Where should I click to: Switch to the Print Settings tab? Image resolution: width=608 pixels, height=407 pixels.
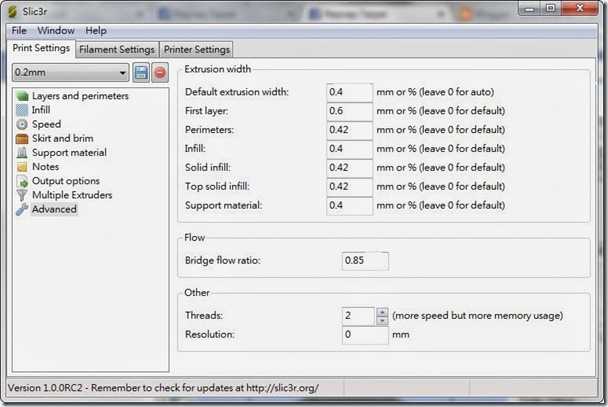(x=41, y=48)
